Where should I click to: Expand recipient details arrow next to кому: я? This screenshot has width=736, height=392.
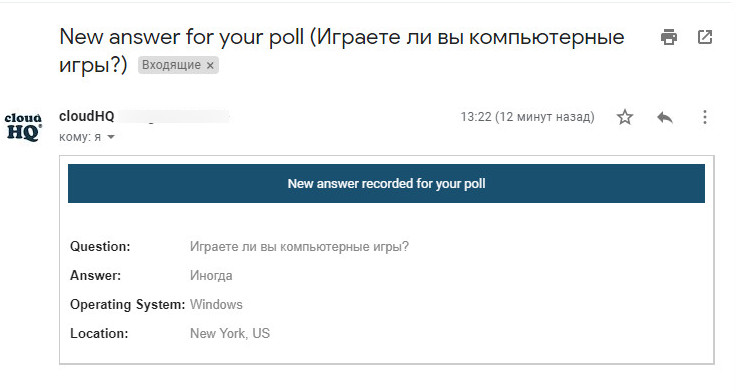(x=111, y=137)
